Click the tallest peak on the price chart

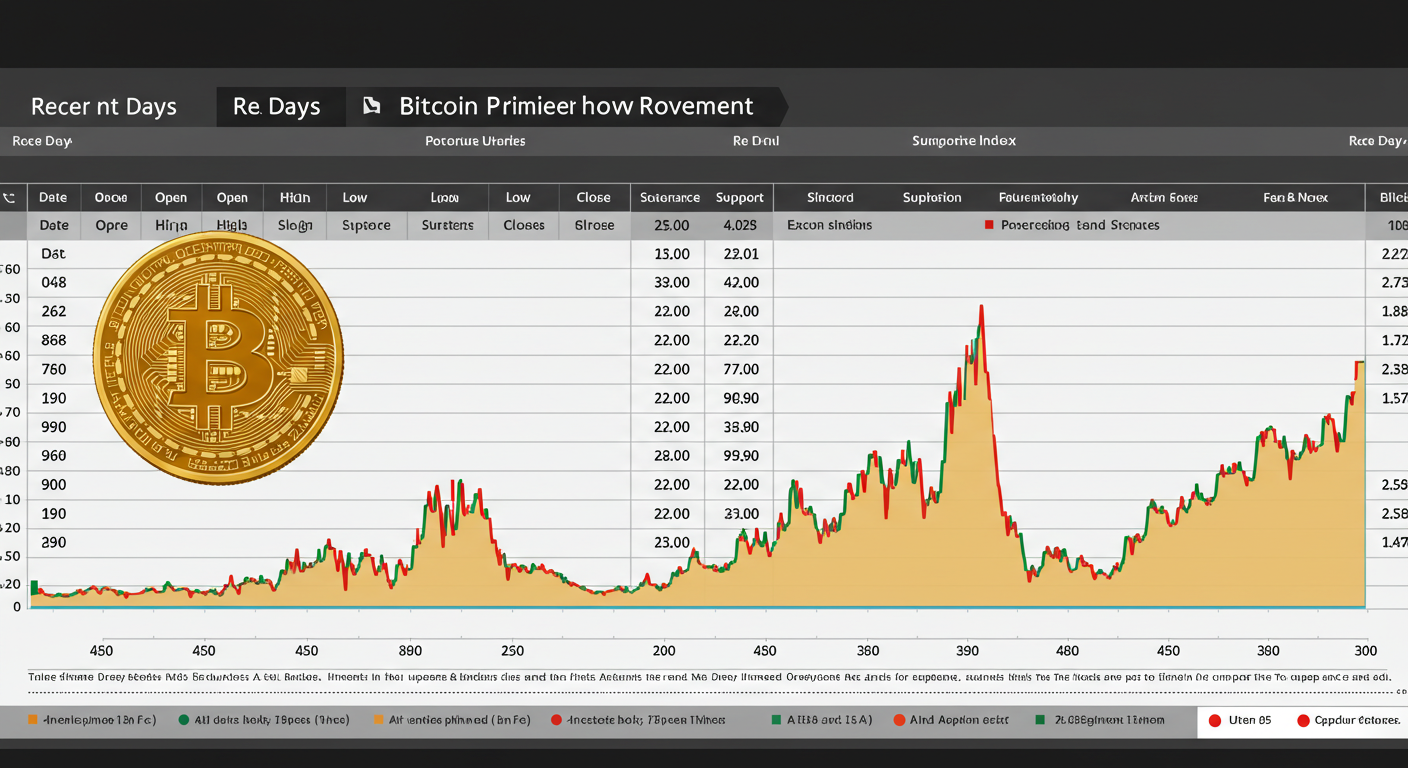click(x=981, y=309)
